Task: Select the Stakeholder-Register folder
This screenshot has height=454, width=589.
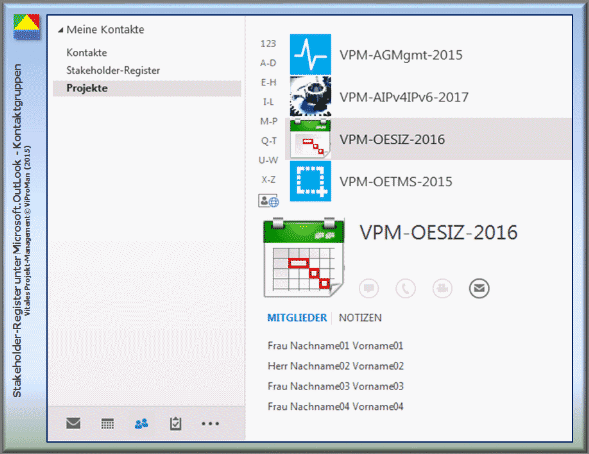Action: point(113,70)
